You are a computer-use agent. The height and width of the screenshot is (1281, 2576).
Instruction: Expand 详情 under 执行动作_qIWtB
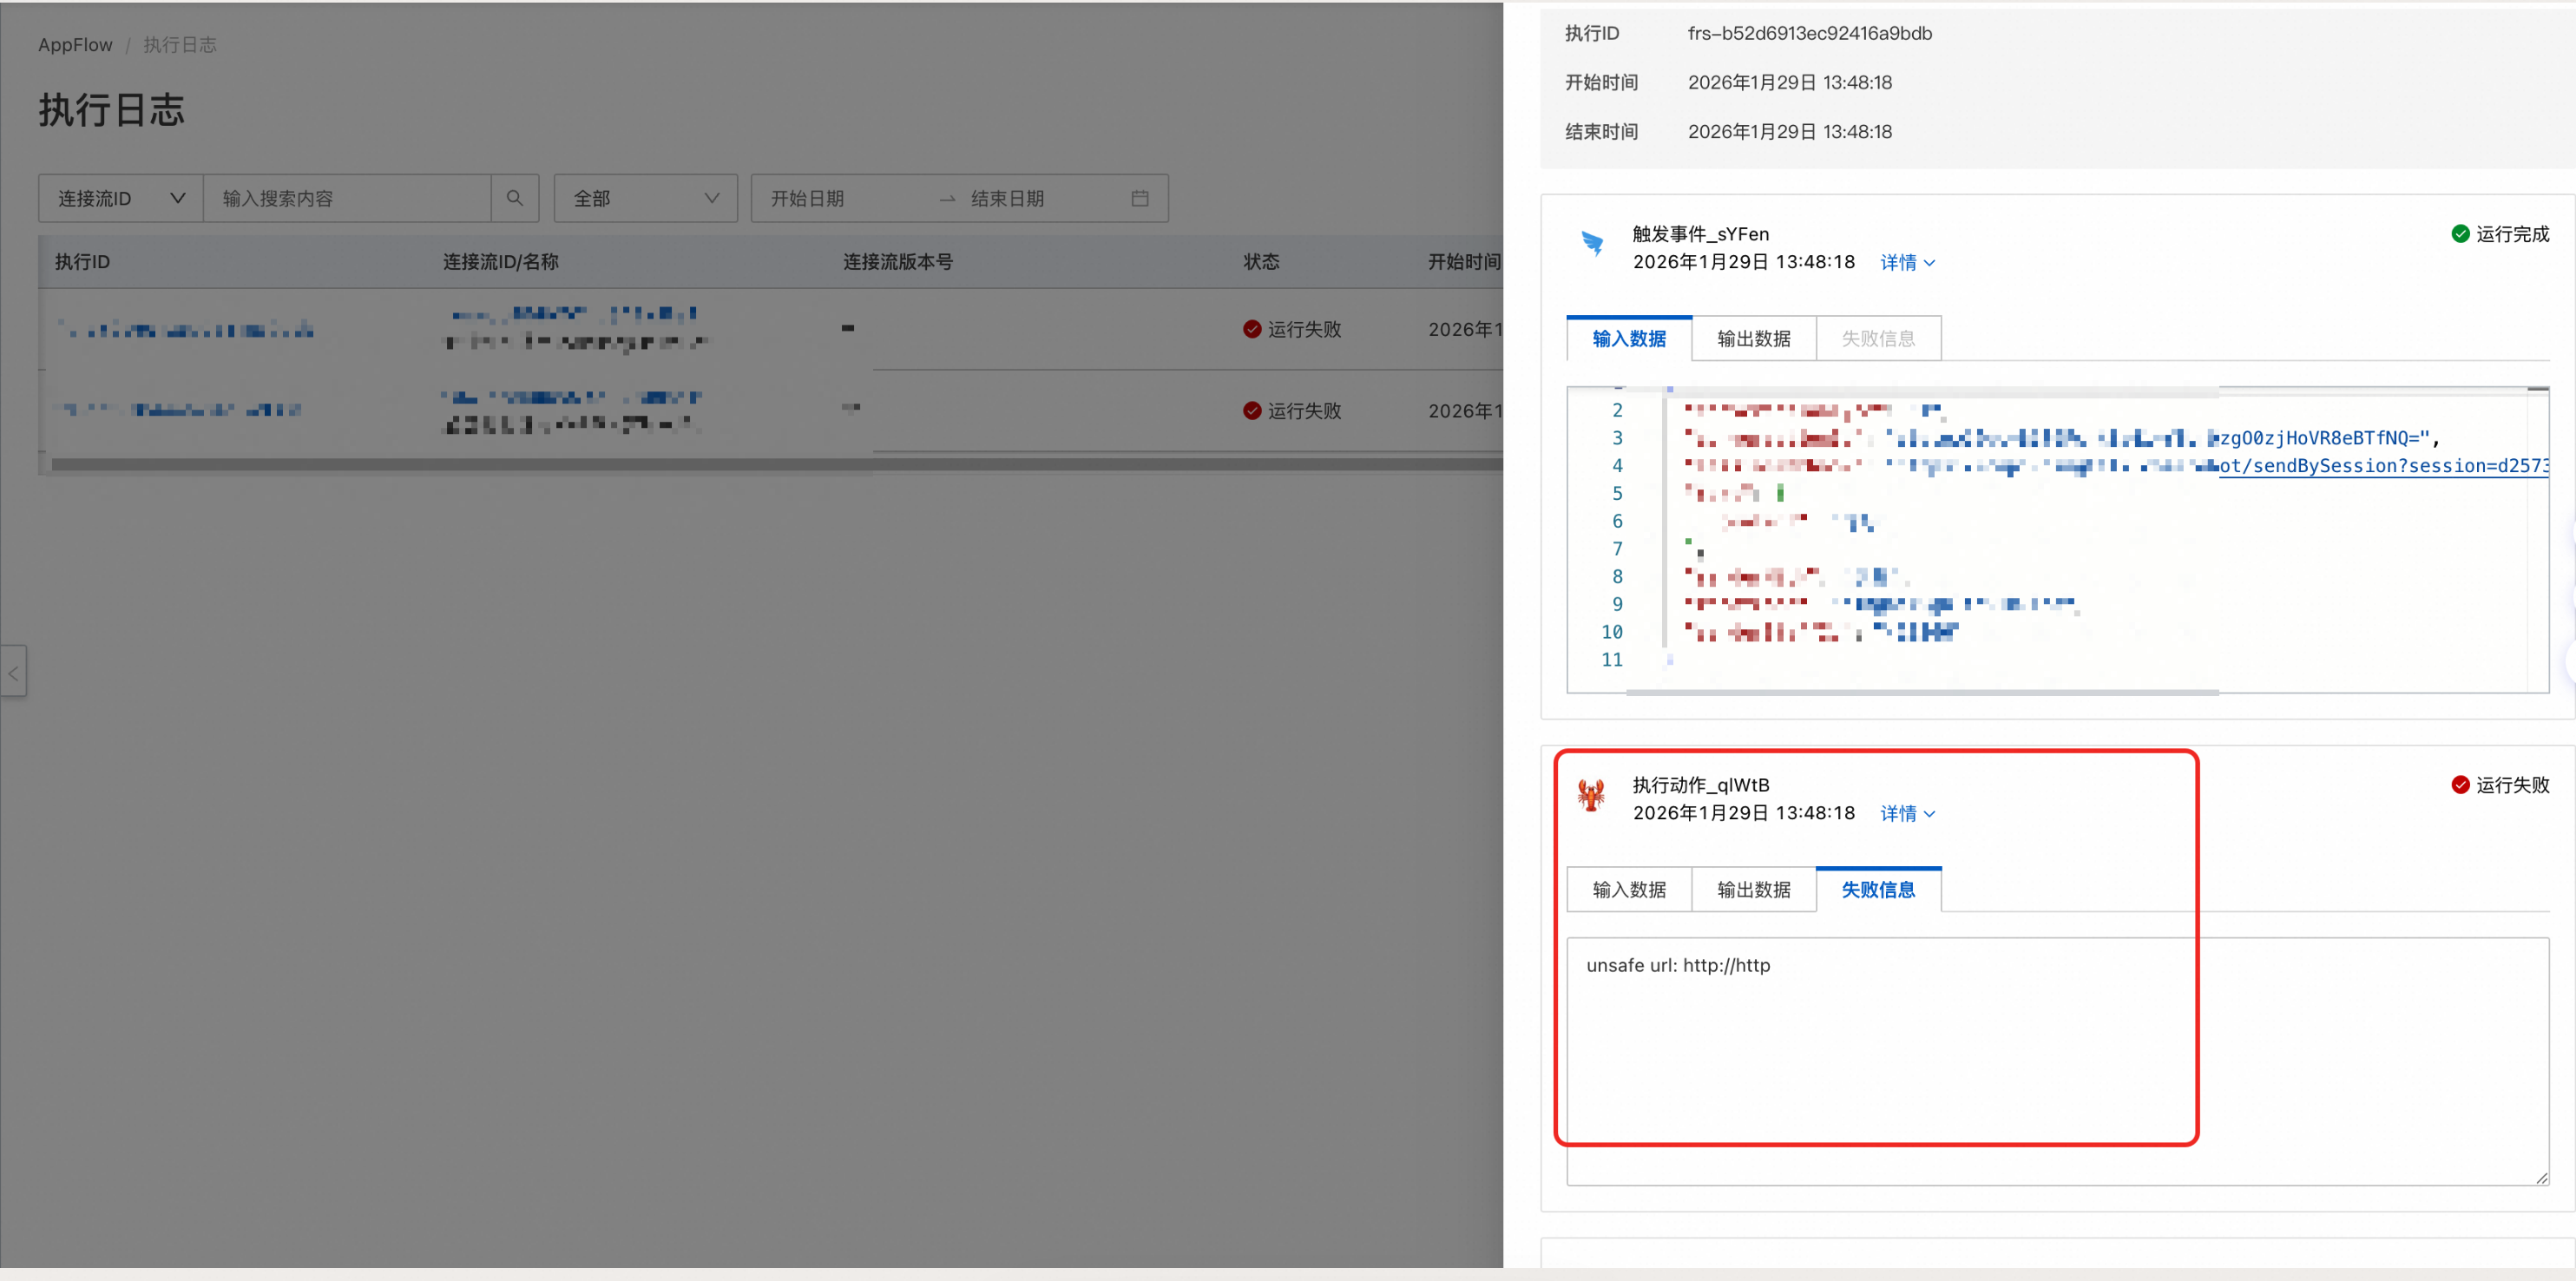1907,814
